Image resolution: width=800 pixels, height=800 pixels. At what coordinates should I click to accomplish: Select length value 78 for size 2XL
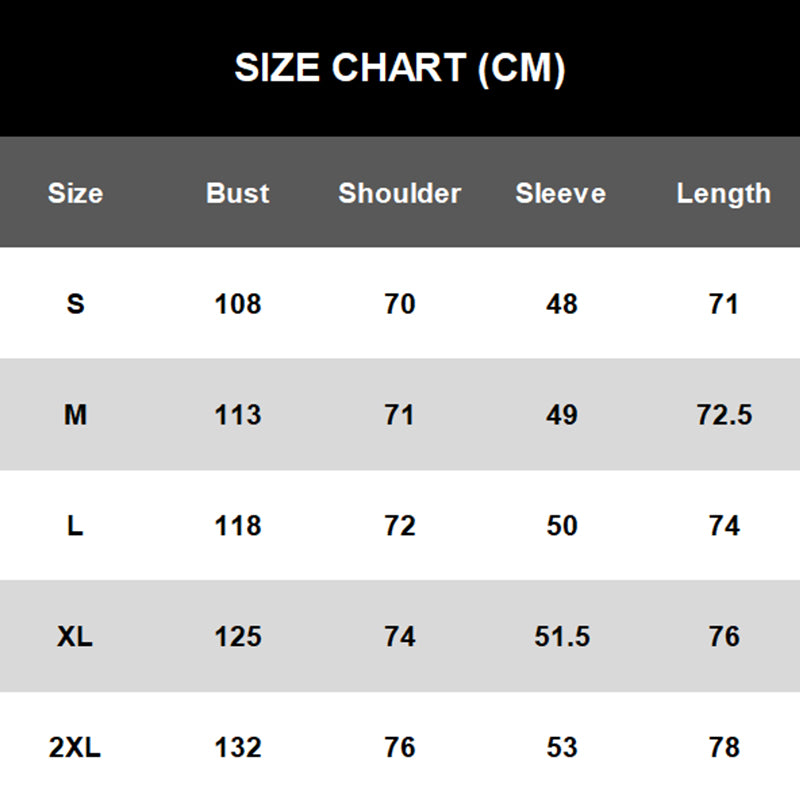click(724, 747)
